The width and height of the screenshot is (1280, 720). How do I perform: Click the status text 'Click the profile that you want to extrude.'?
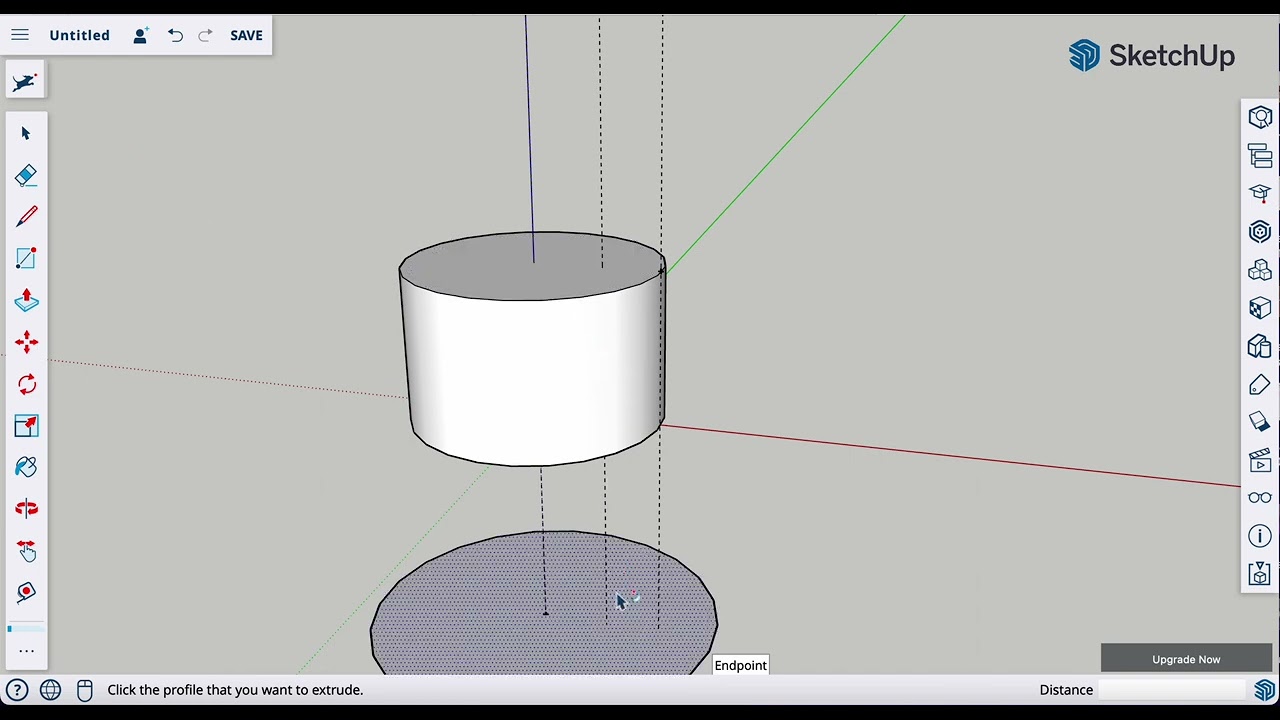[x=235, y=690]
